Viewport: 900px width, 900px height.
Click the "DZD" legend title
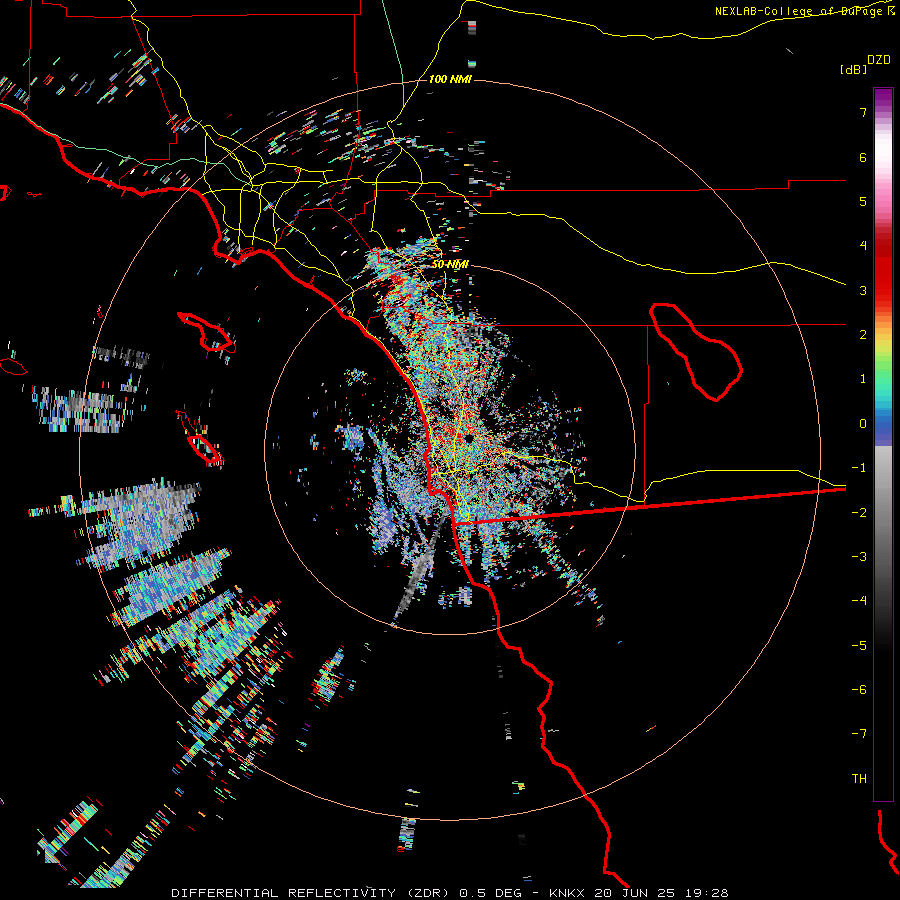pos(878,60)
